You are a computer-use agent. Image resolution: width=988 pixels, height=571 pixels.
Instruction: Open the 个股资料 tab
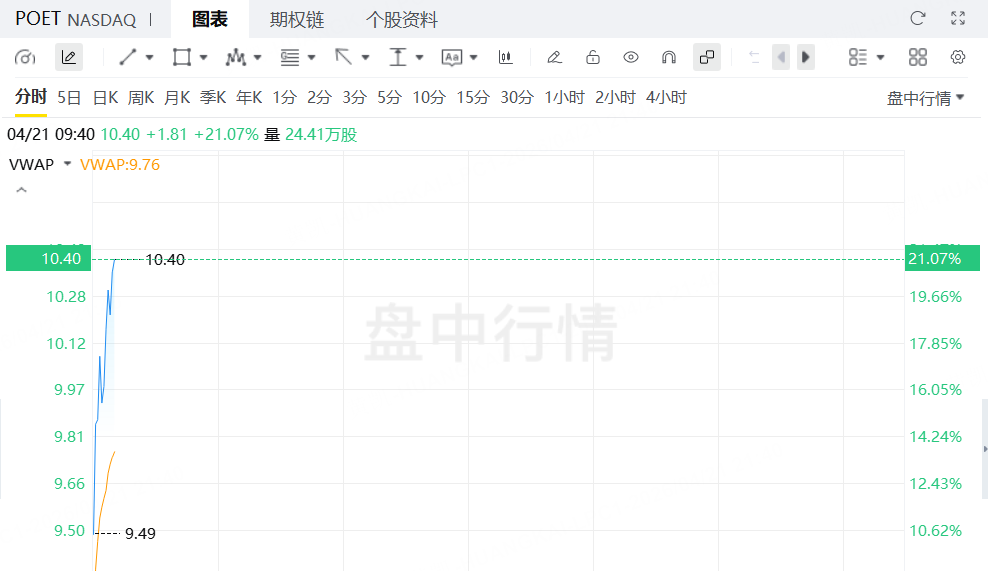pos(401,20)
